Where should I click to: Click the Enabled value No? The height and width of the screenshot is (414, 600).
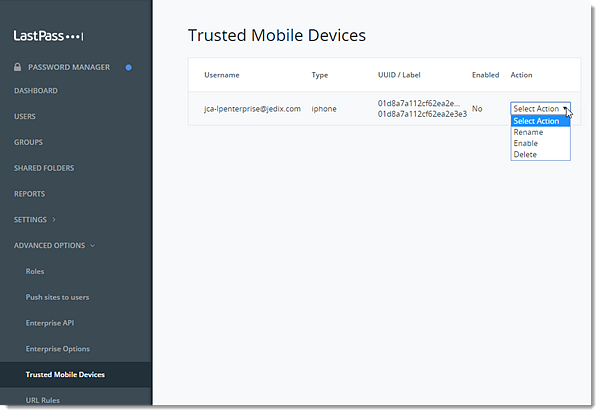pos(477,109)
